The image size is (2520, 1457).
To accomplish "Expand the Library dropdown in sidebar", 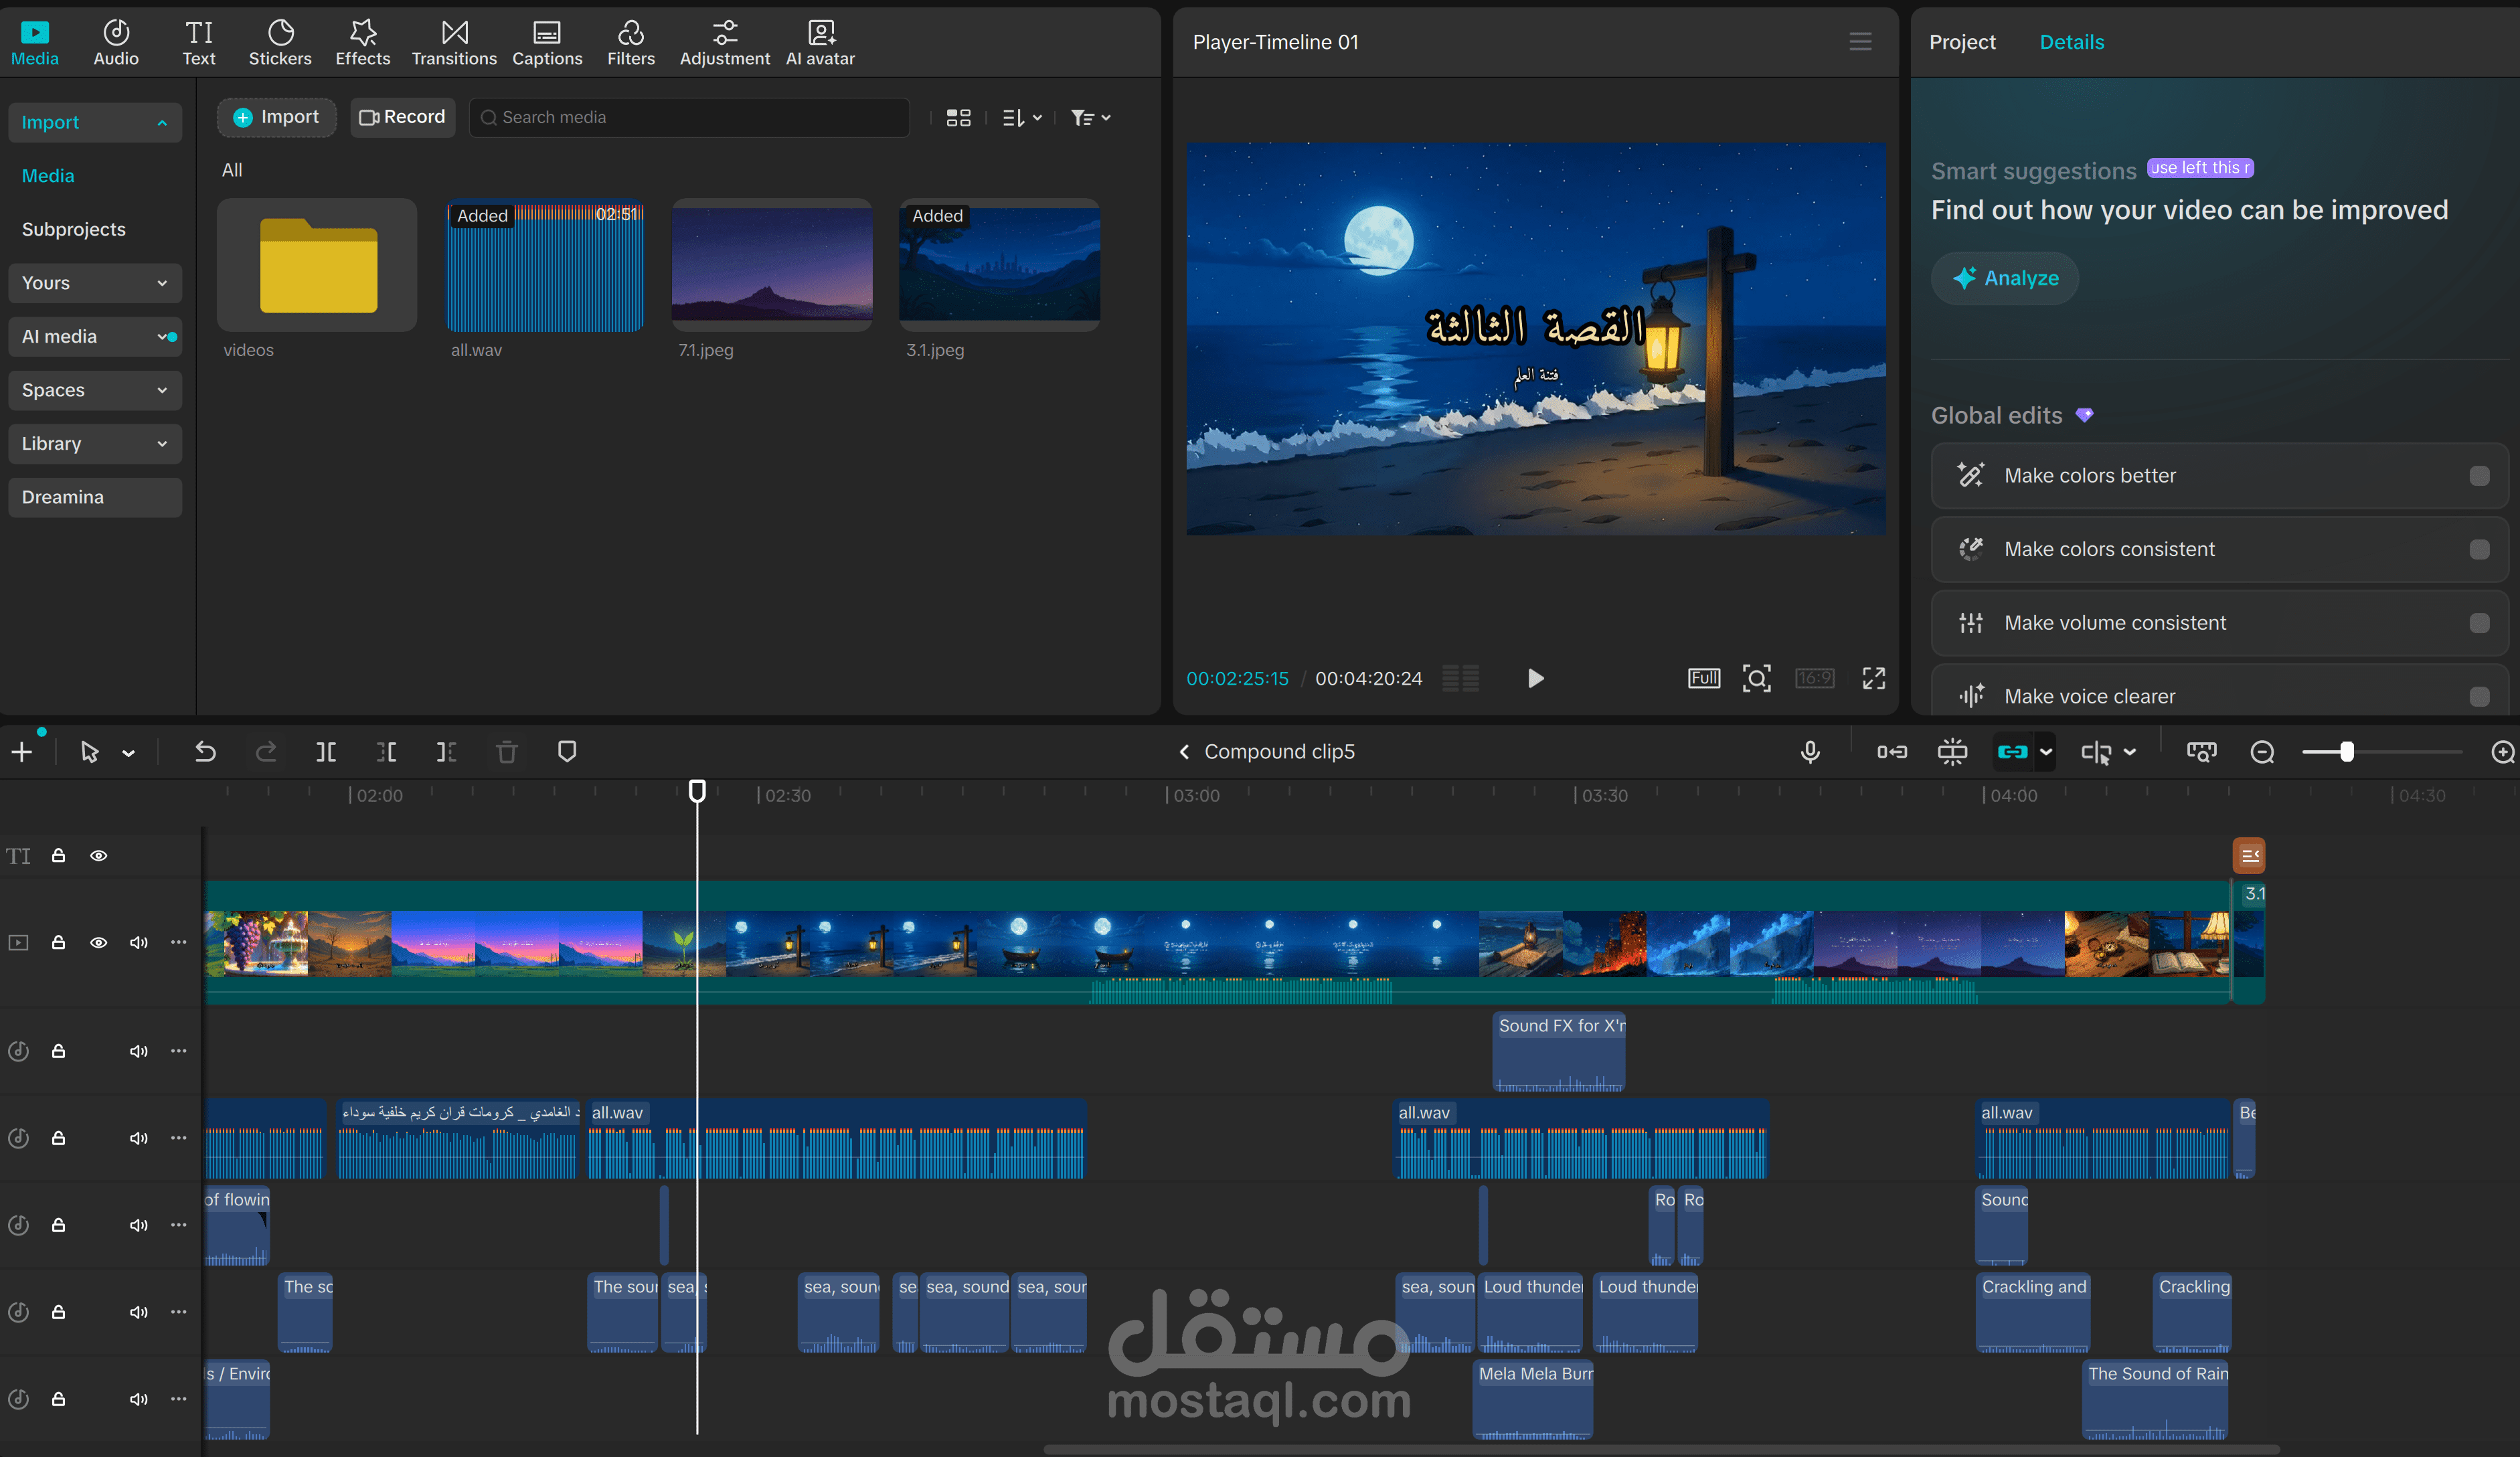I will pos(95,444).
